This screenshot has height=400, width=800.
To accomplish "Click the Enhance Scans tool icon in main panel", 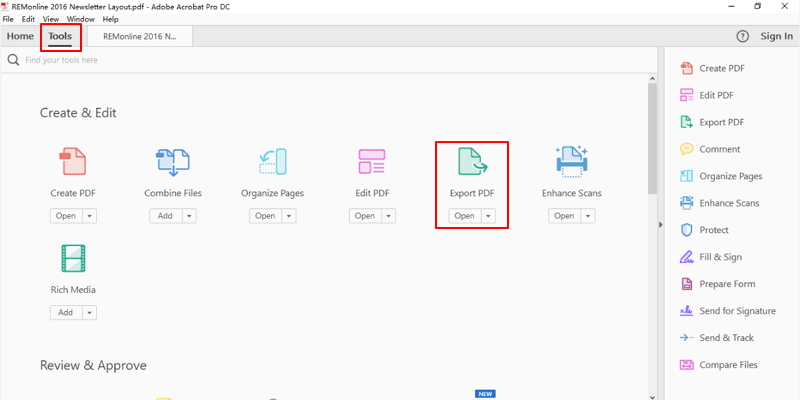I will pyautogui.click(x=571, y=161).
